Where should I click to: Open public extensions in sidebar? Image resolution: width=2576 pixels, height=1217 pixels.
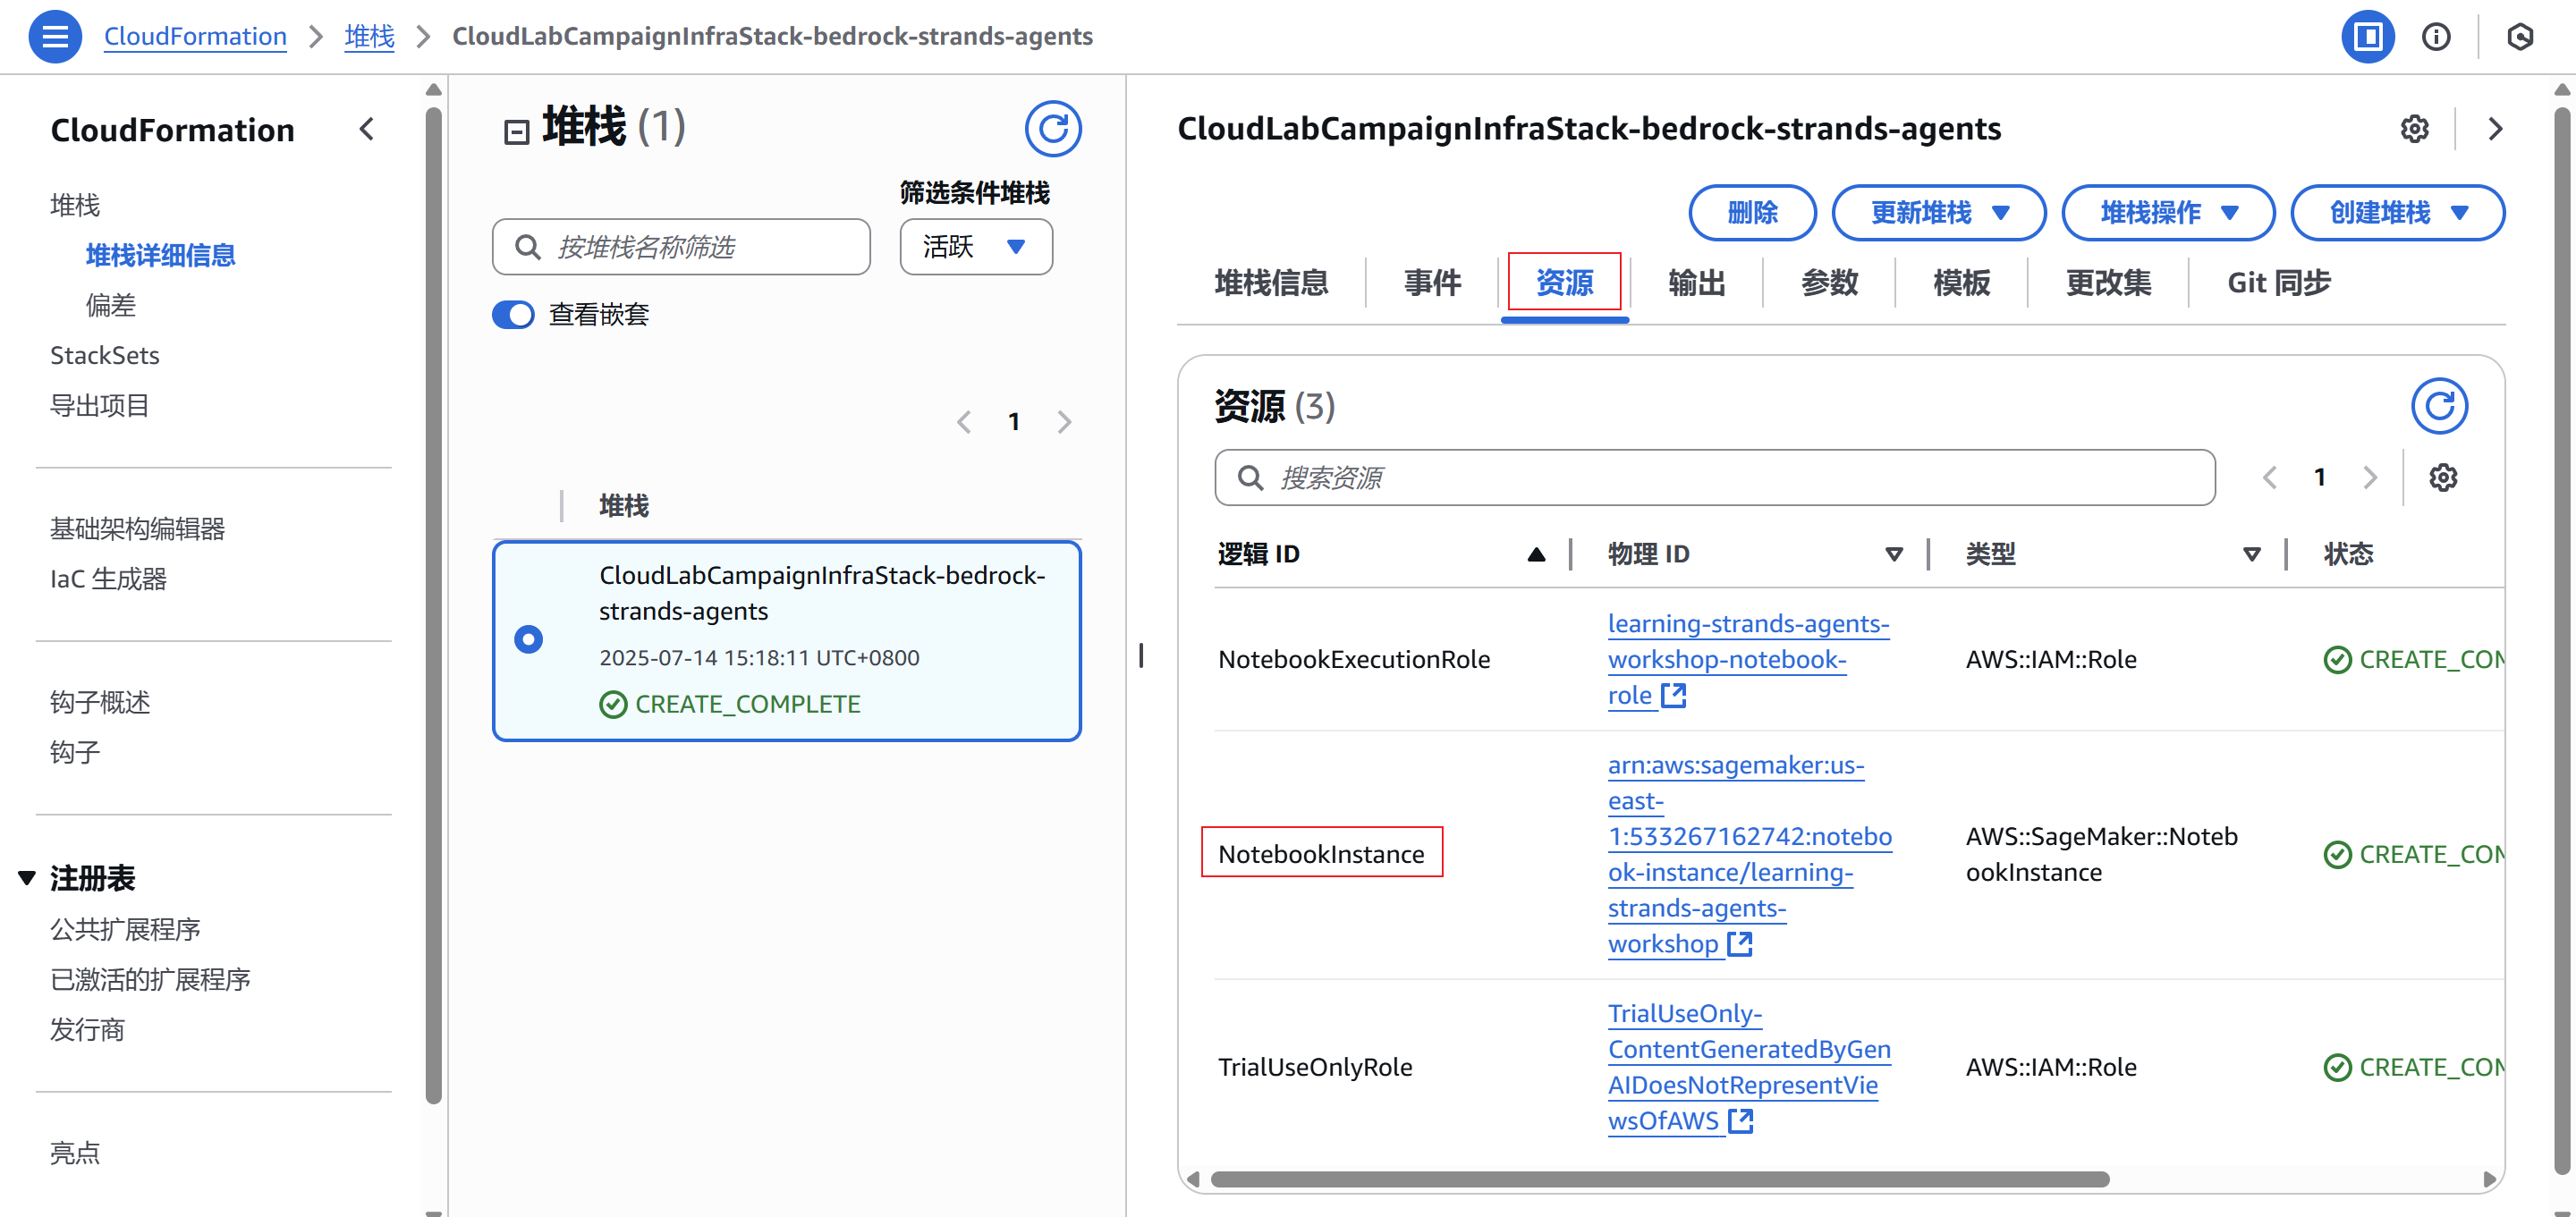click(x=125, y=929)
